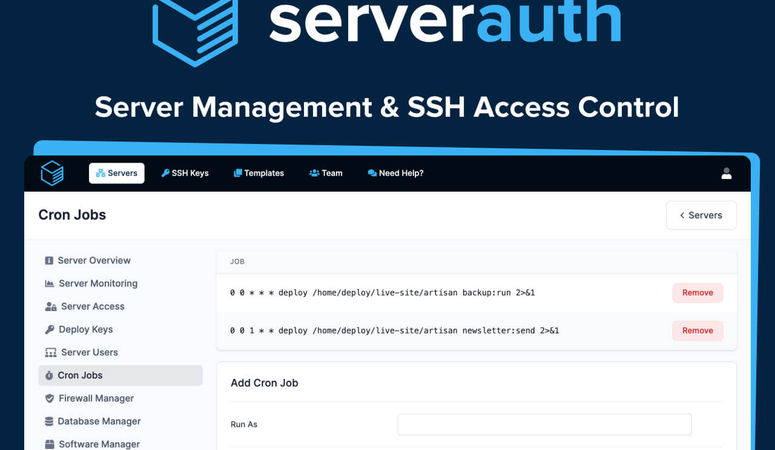Click the Server Users group icon
This screenshot has height=450, width=775.
[x=50, y=353]
